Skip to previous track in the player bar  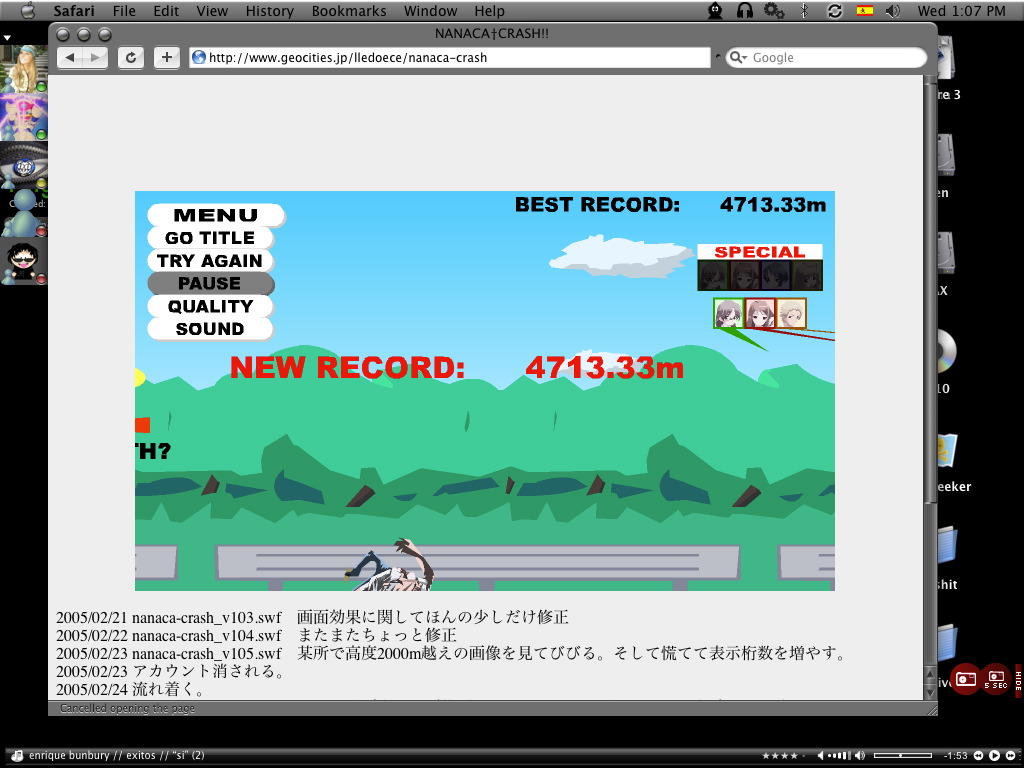[978, 756]
